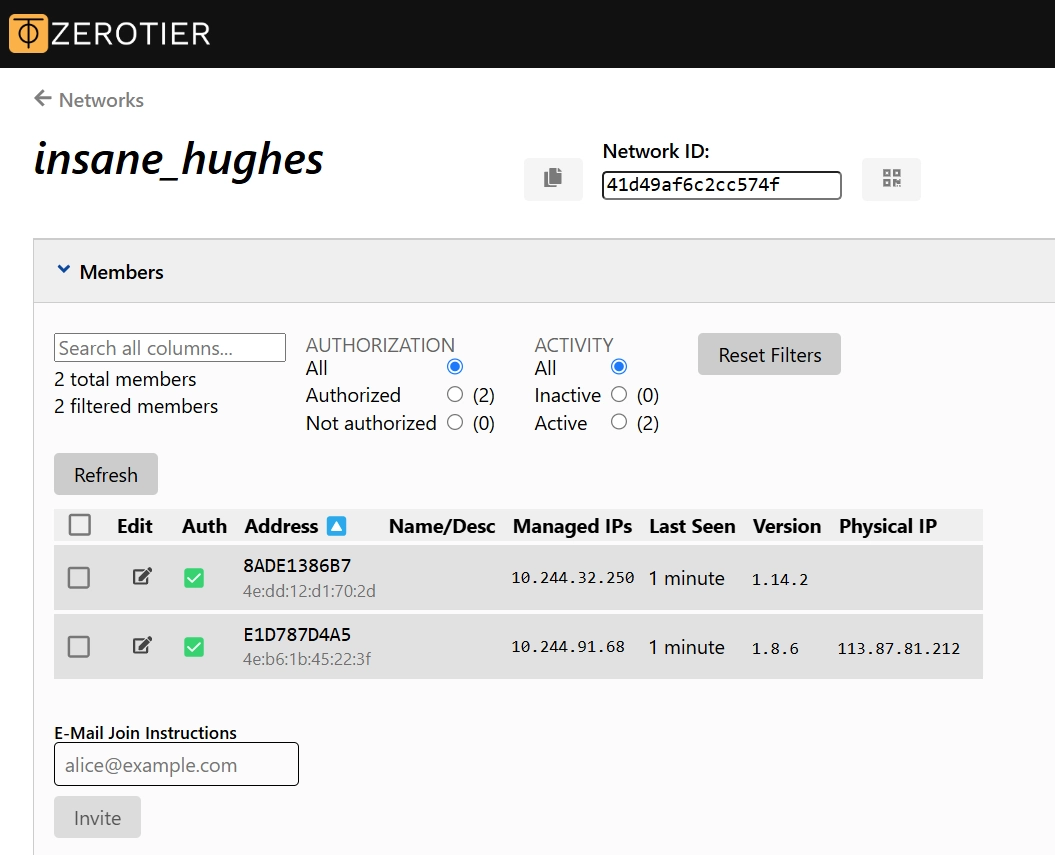Click MAC 4e:b6:1b:45:22:3f
Viewport: 1055px width, 855px height.
pyautogui.click(x=307, y=659)
